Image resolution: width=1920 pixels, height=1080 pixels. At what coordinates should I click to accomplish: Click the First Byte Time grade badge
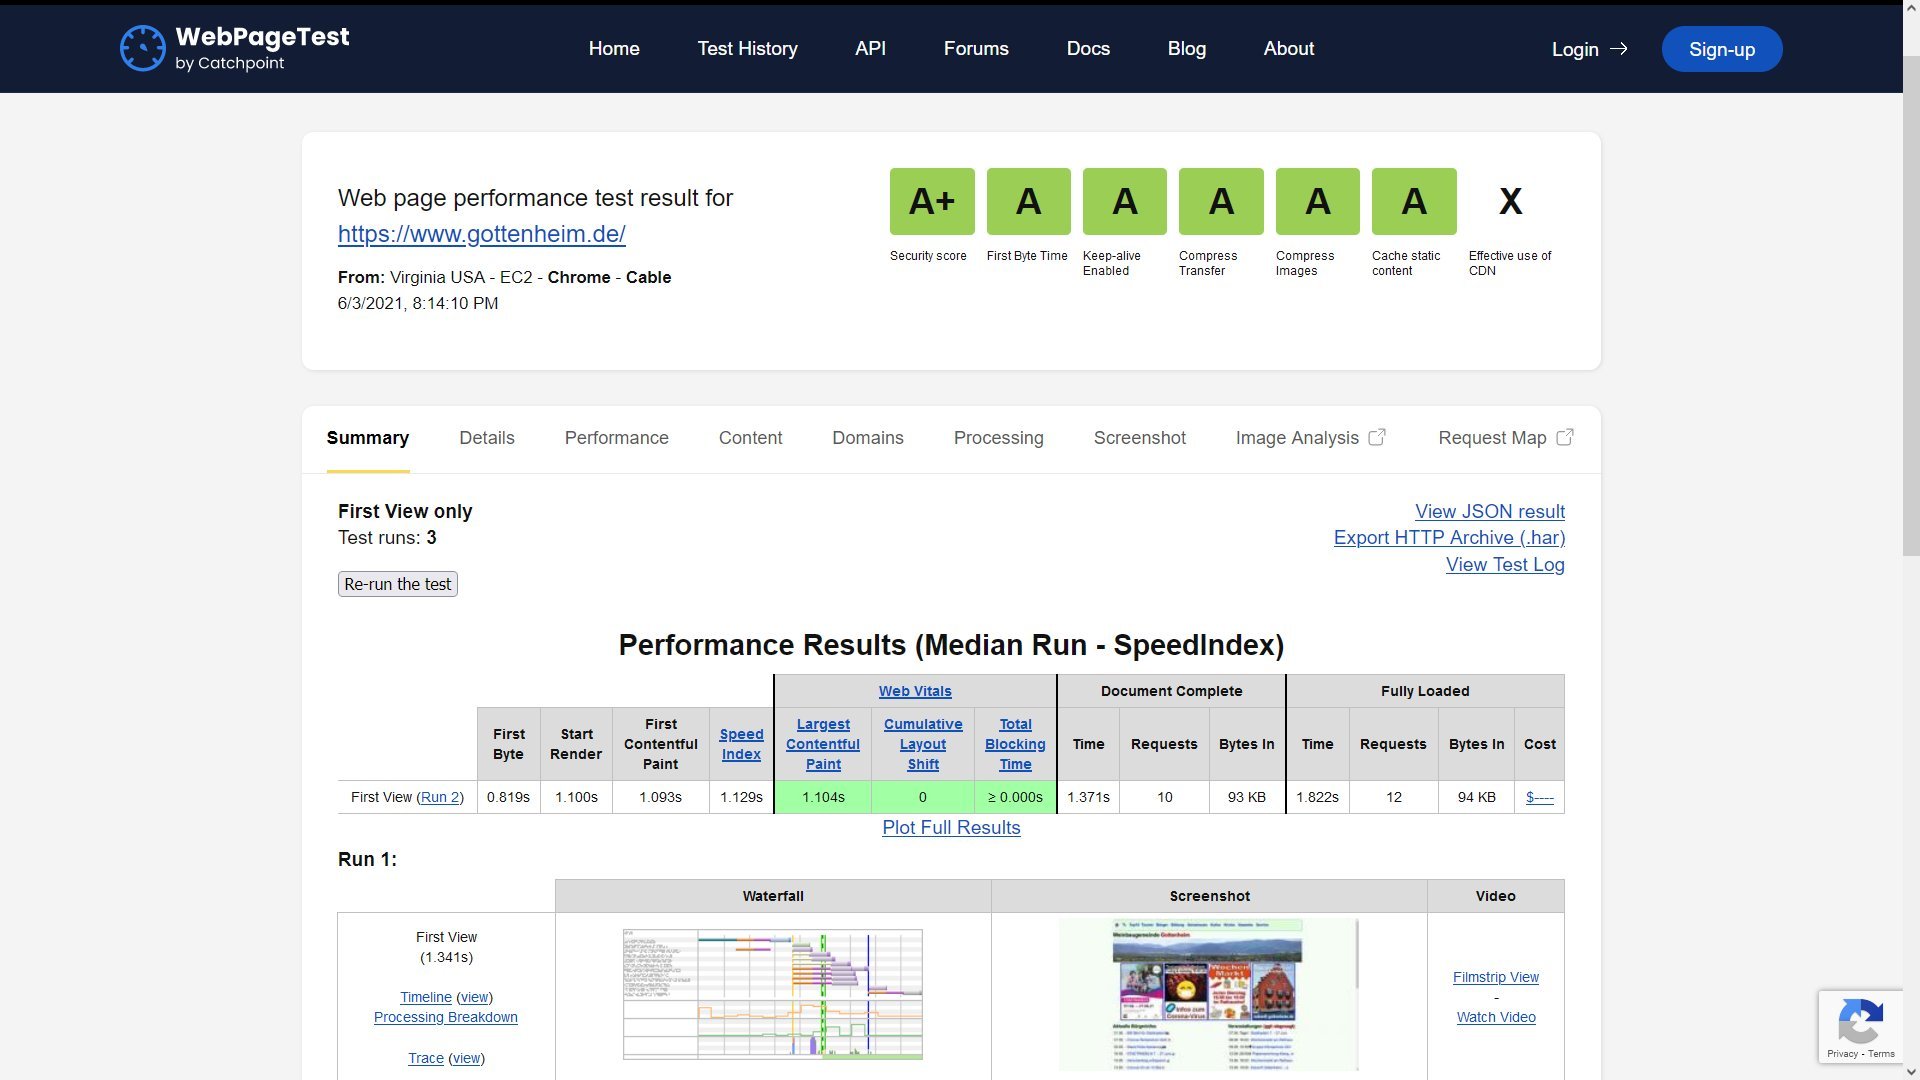[x=1028, y=201]
